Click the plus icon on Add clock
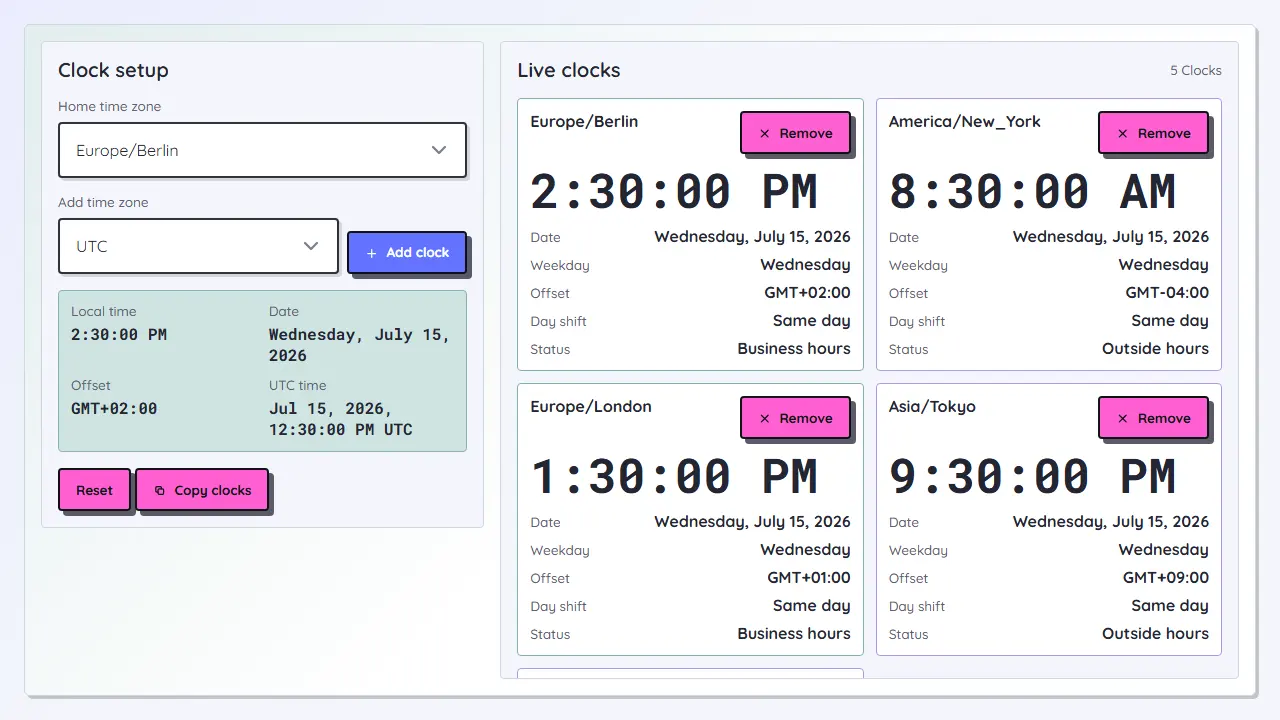 [372, 253]
